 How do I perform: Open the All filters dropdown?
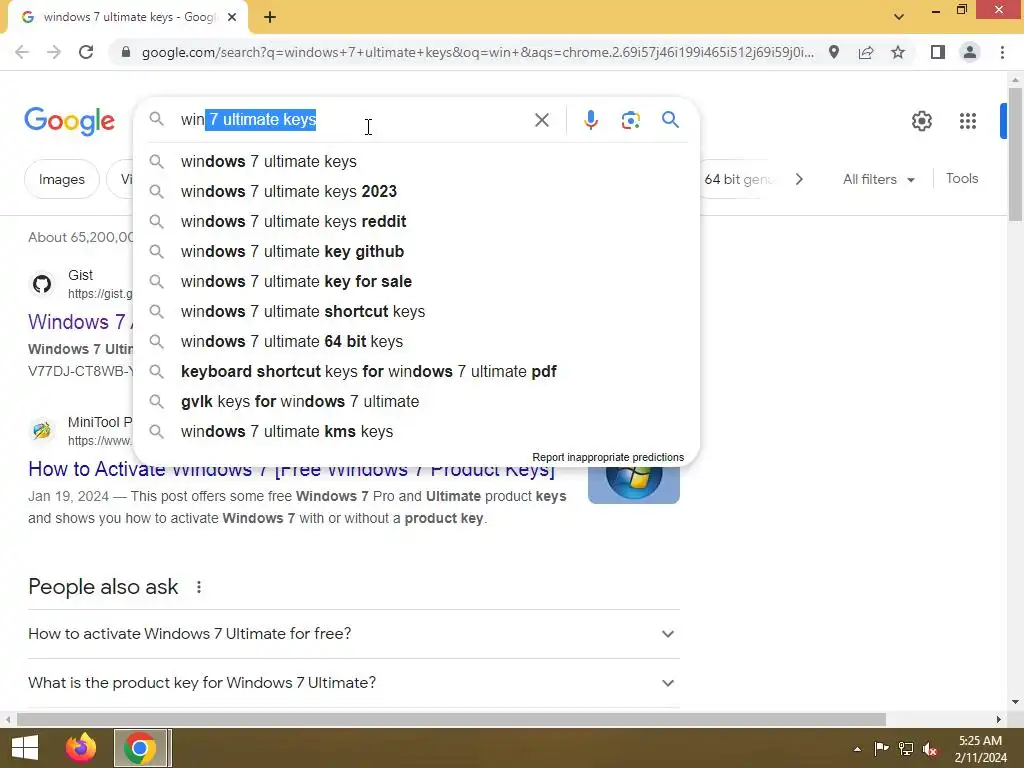878,179
